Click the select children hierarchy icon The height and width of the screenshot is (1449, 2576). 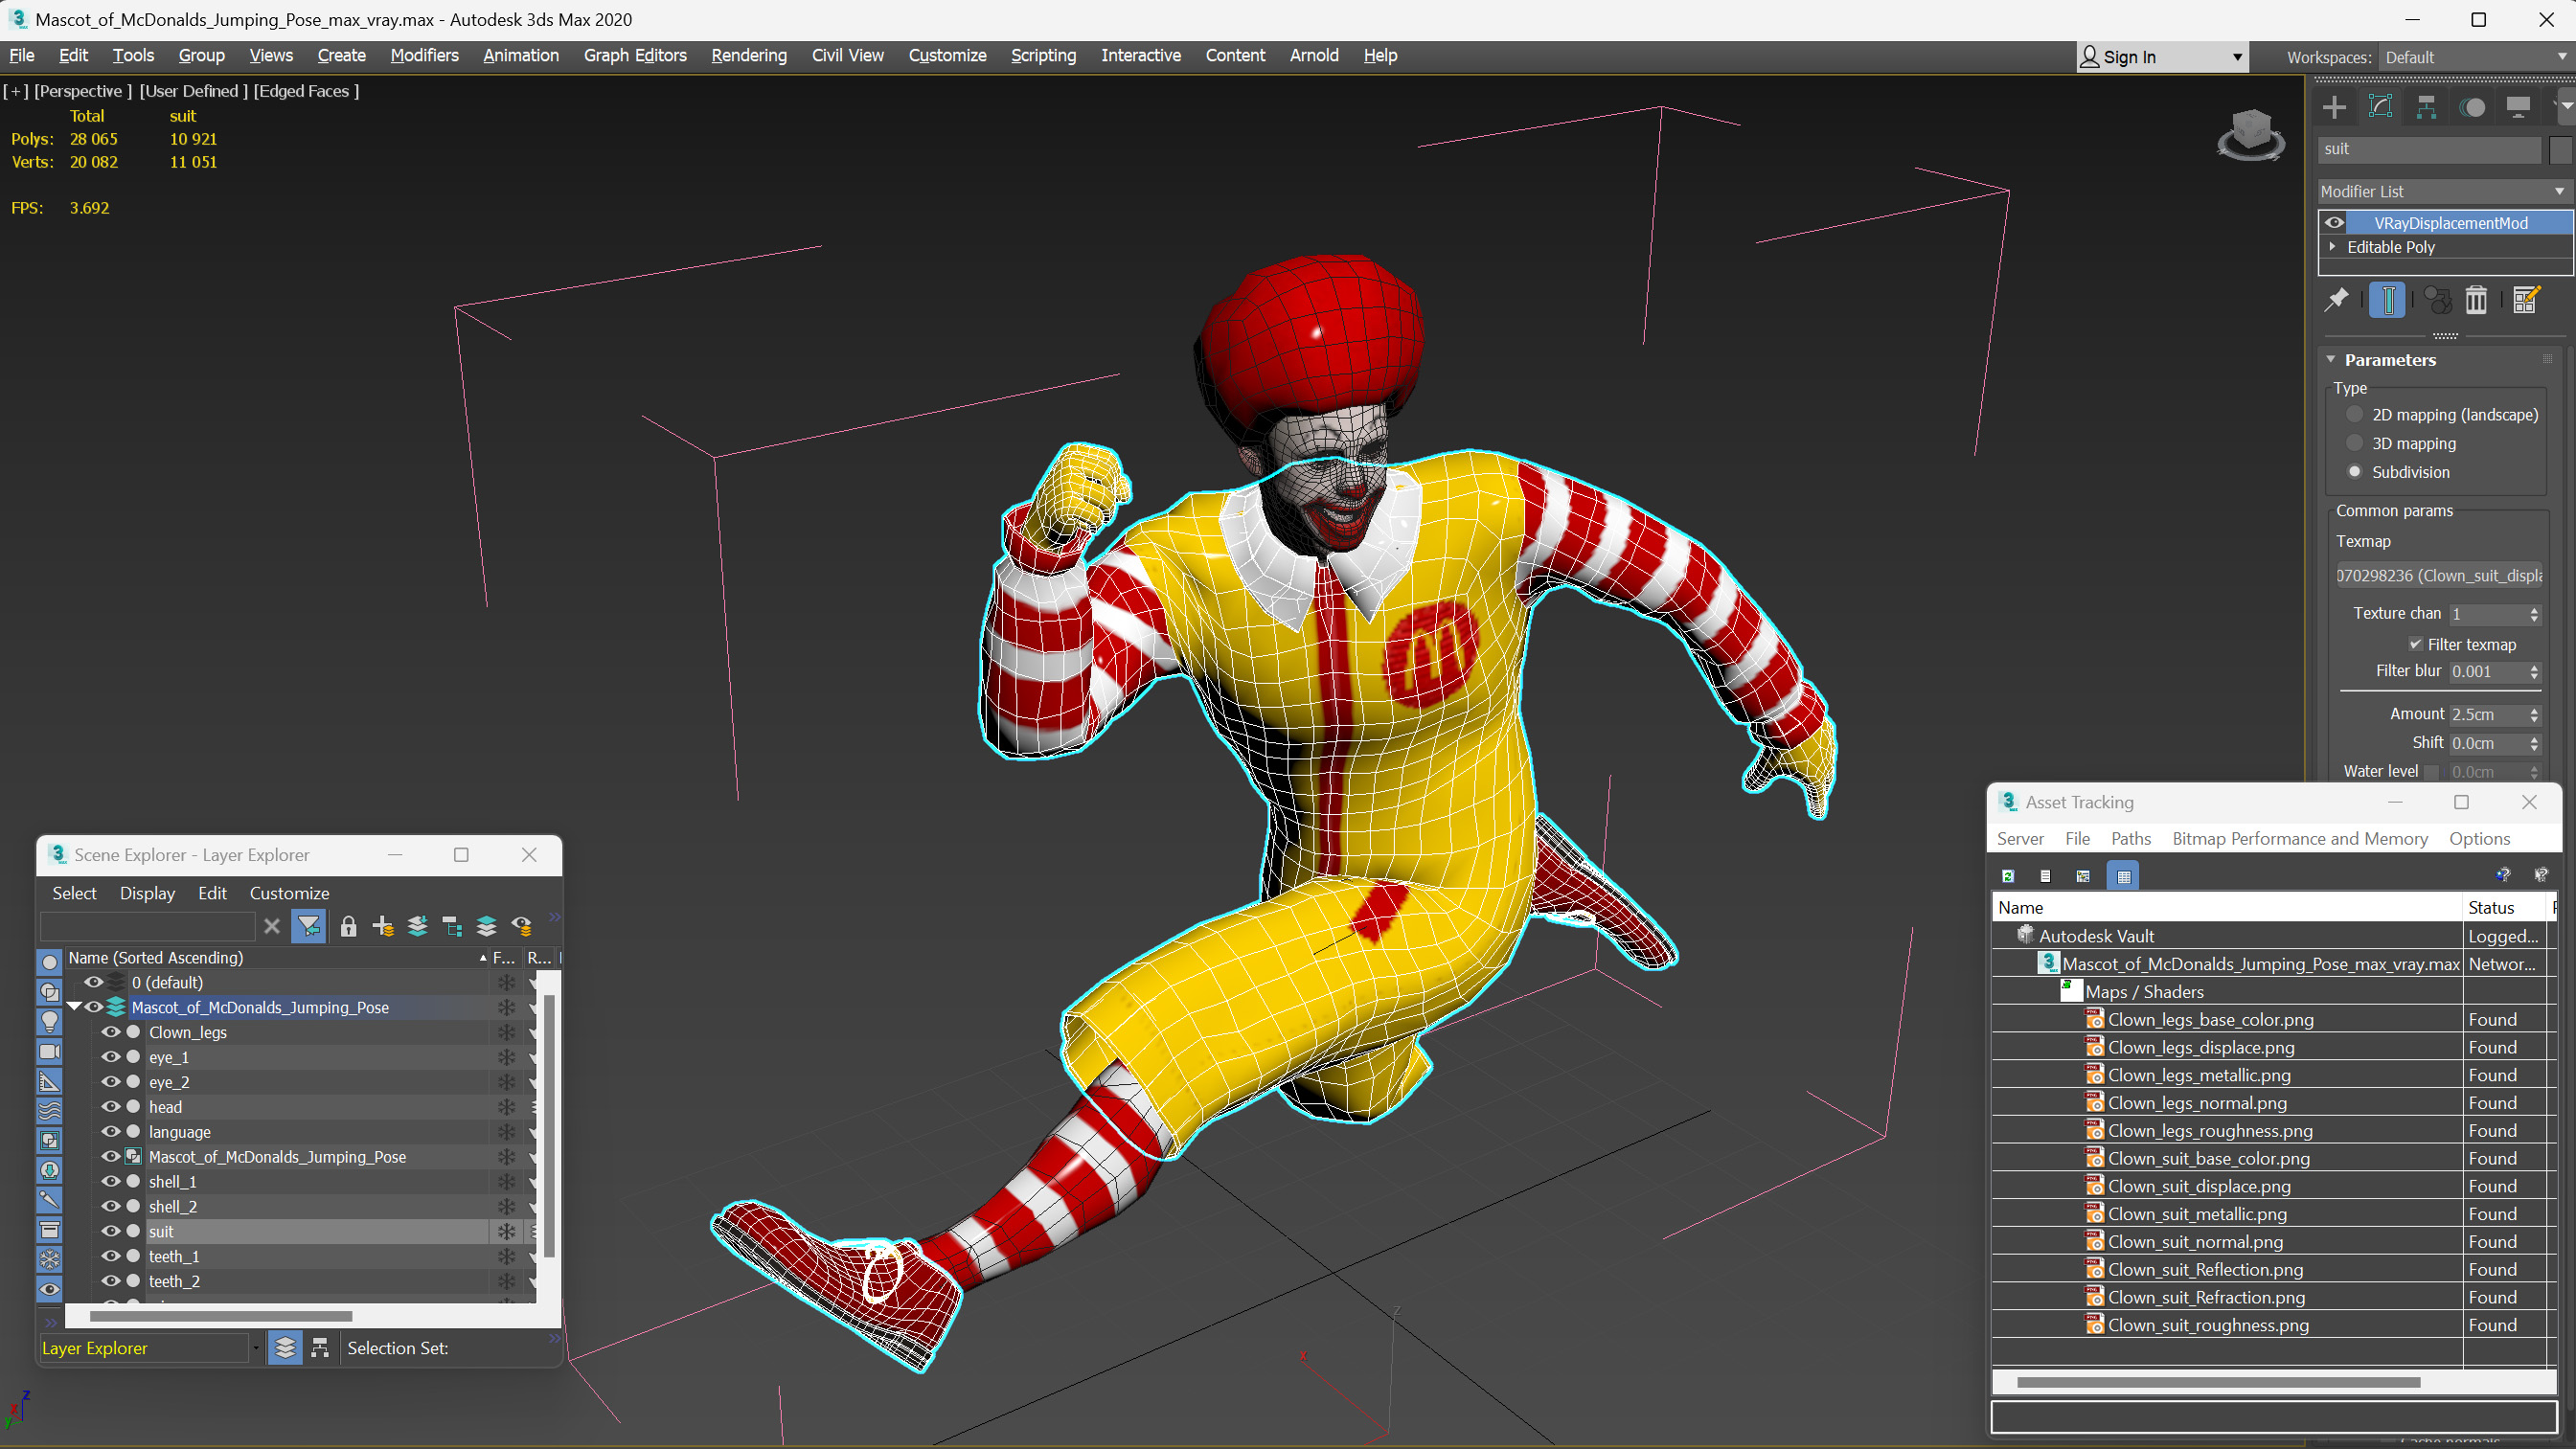(452, 926)
